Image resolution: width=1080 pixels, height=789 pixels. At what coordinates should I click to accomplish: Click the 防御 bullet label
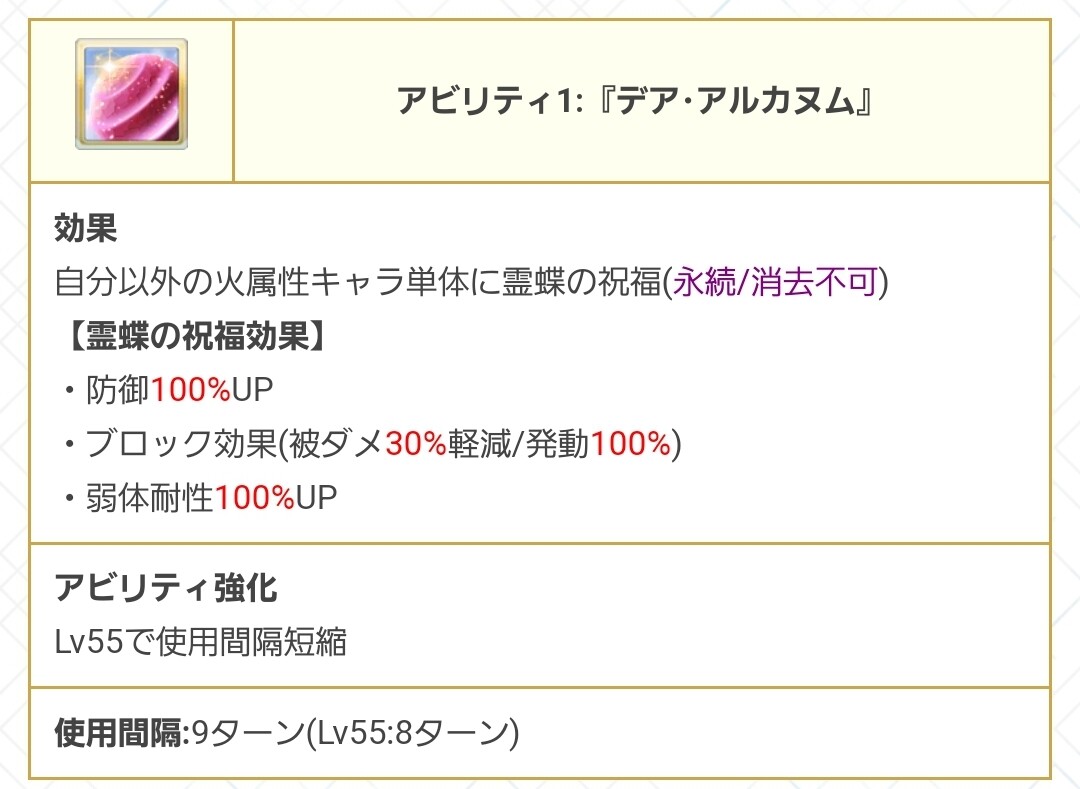click(x=120, y=390)
